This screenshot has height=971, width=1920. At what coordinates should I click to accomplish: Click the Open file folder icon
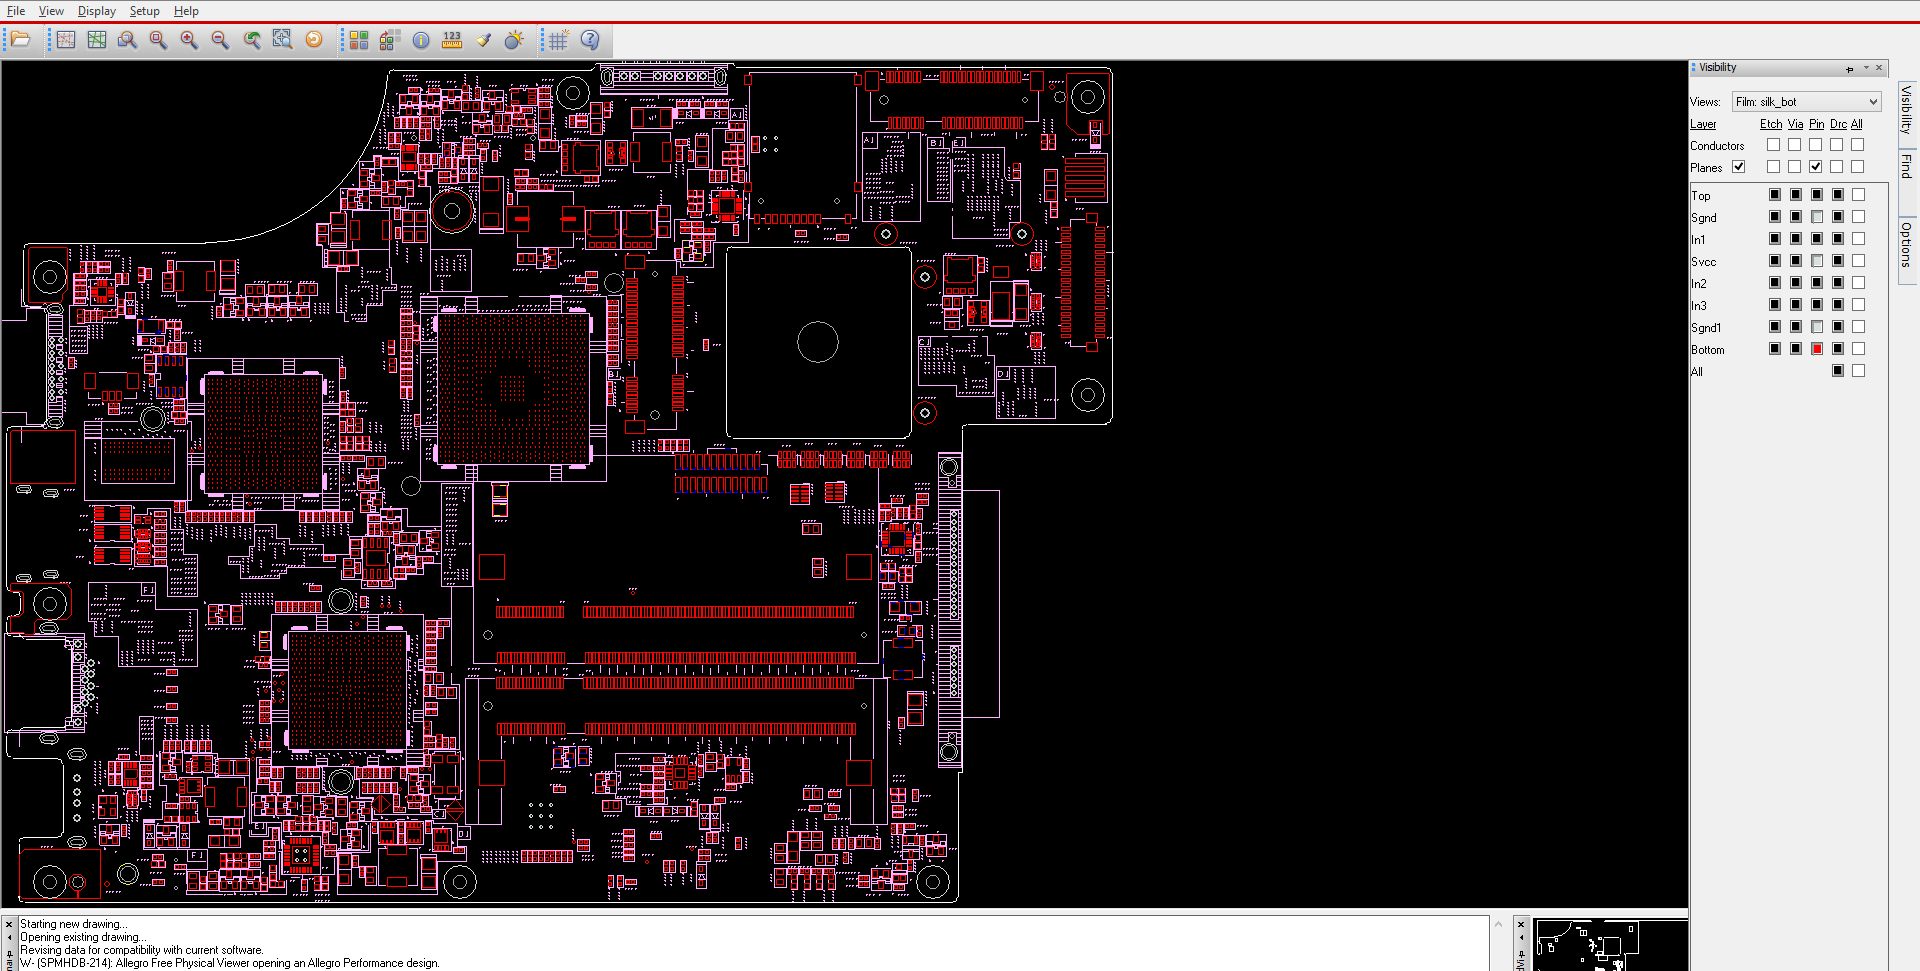pos(20,40)
